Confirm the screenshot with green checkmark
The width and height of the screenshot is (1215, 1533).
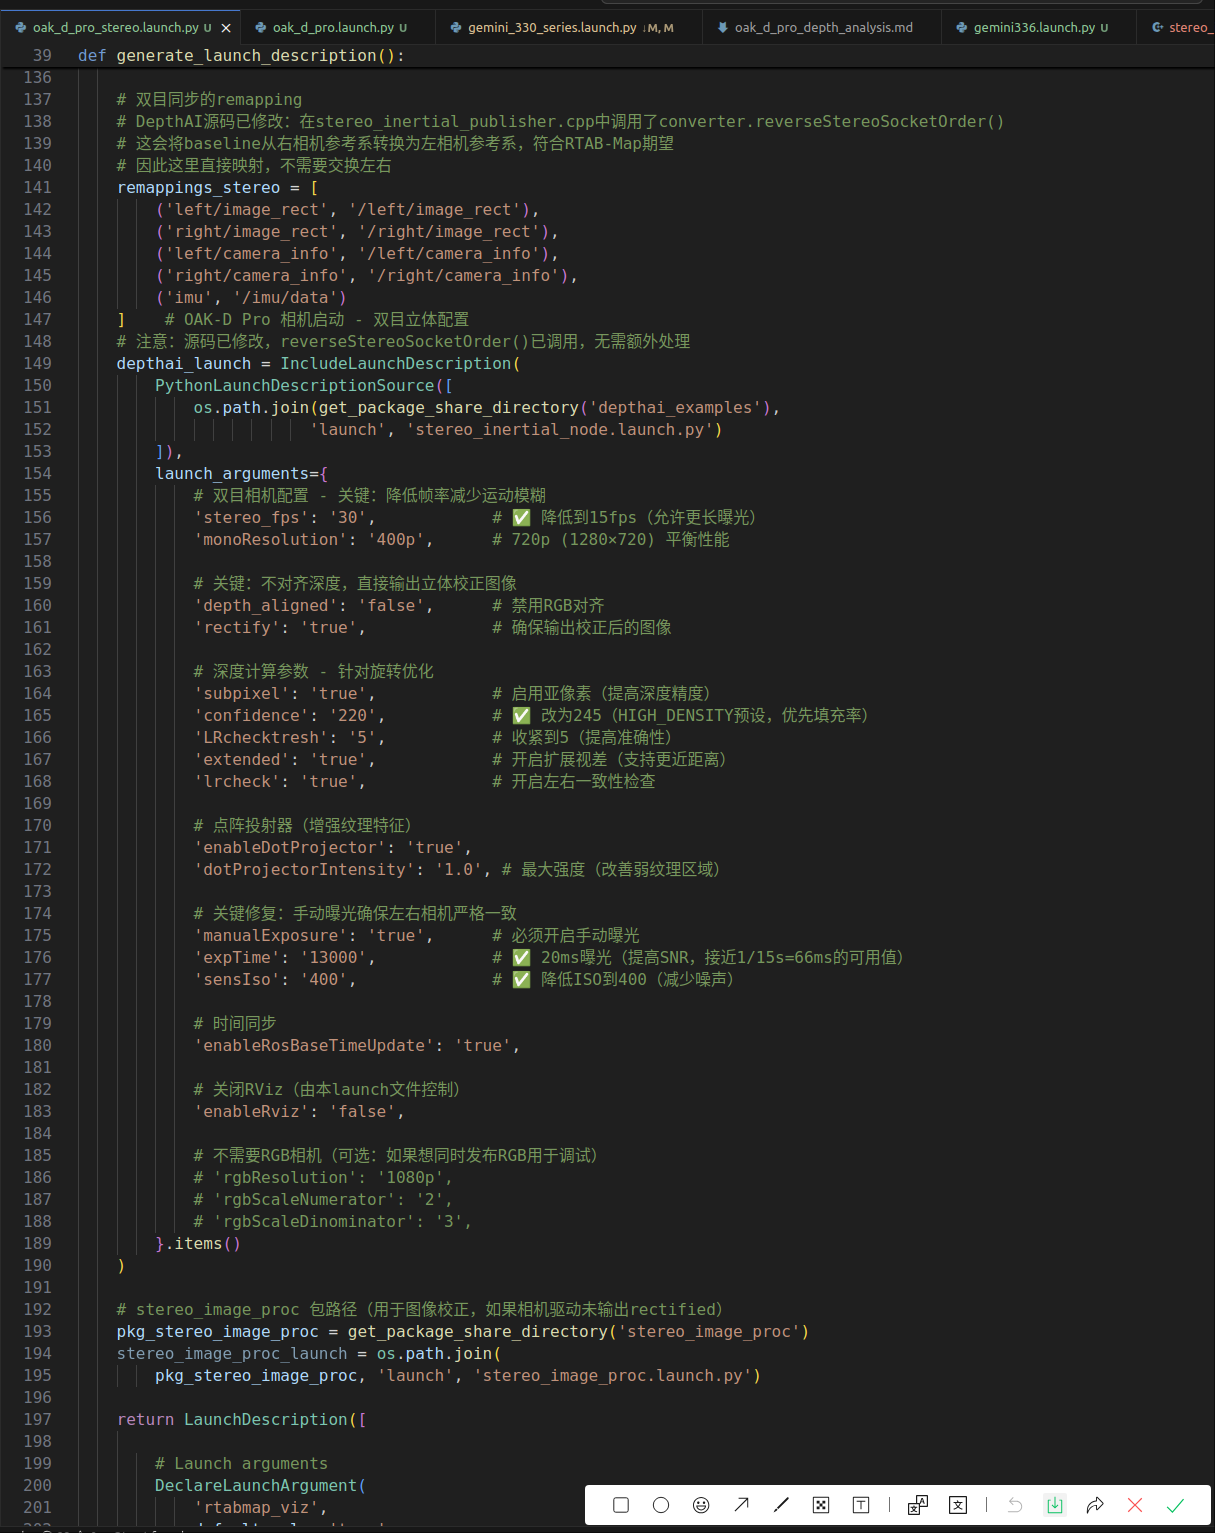[1175, 1505]
